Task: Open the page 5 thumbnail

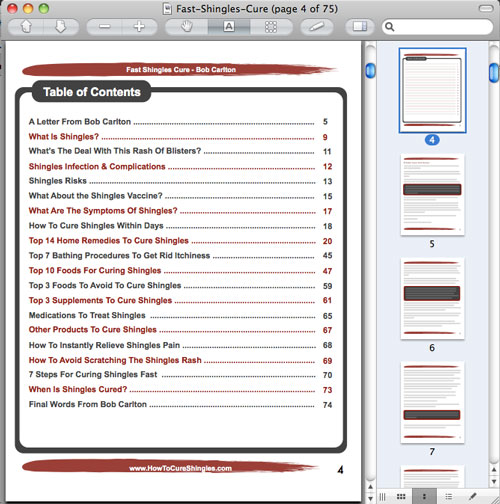Action: click(x=432, y=195)
